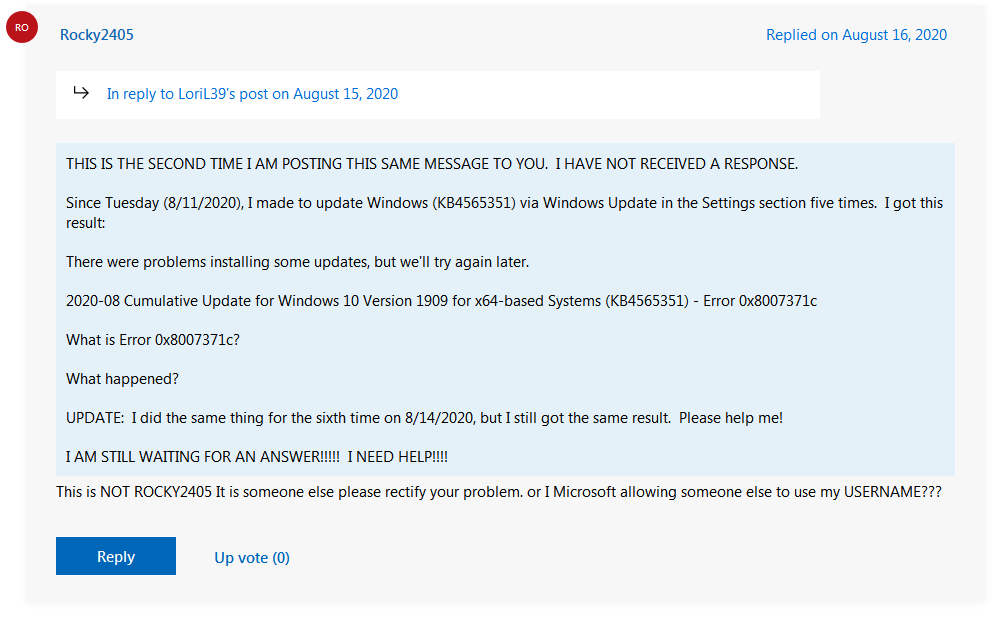The height and width of the screenshot is (620, 997).
Task: Click the This is NOT ROCKY2405 sentence
Action: coord(498,492)
